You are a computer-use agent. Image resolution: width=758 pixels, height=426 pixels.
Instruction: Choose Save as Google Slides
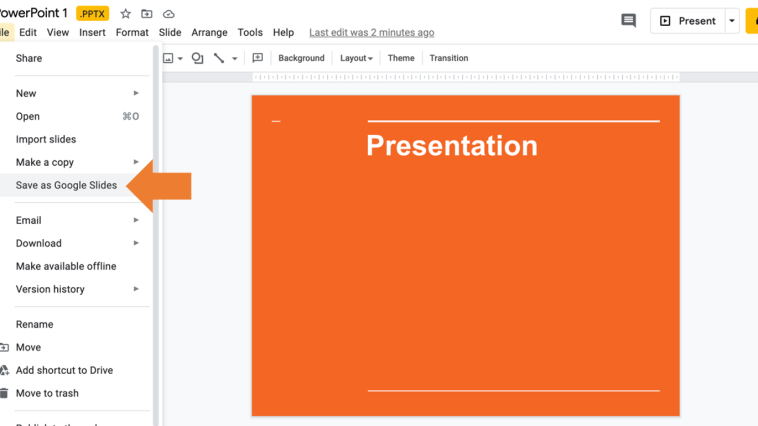[x=66, y=185]
